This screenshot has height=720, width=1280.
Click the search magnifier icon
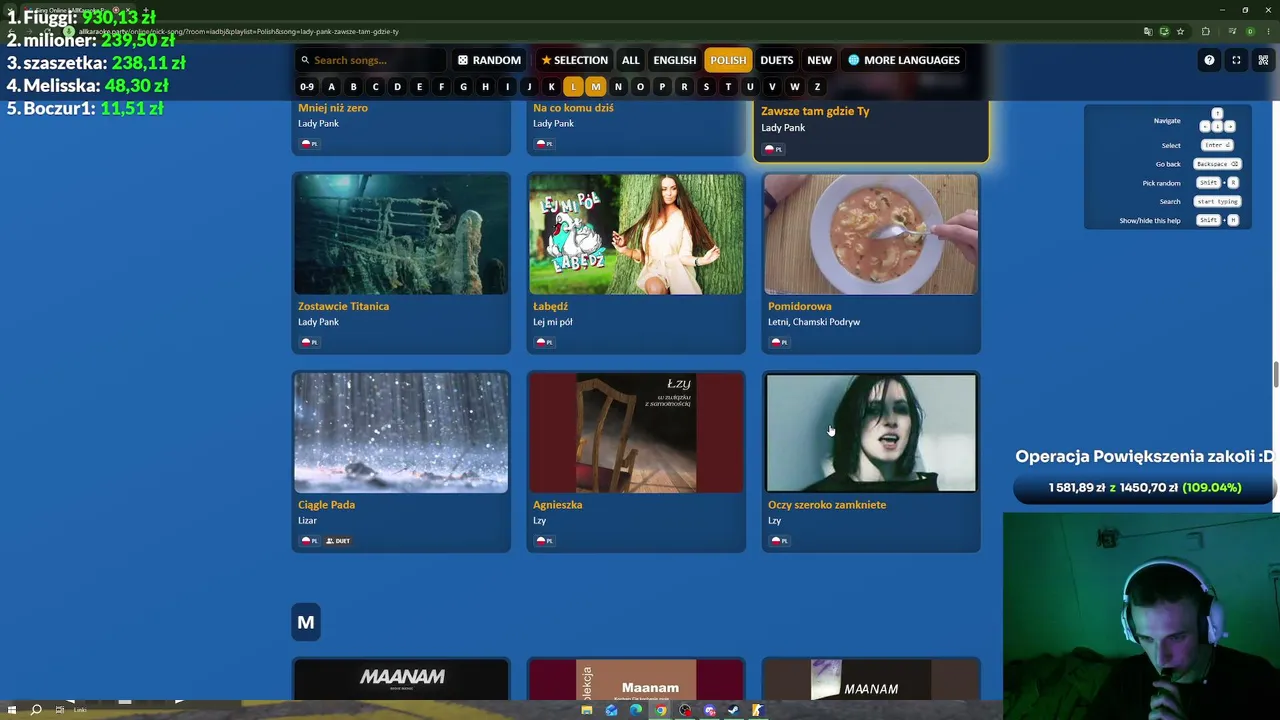click(305, 60)
